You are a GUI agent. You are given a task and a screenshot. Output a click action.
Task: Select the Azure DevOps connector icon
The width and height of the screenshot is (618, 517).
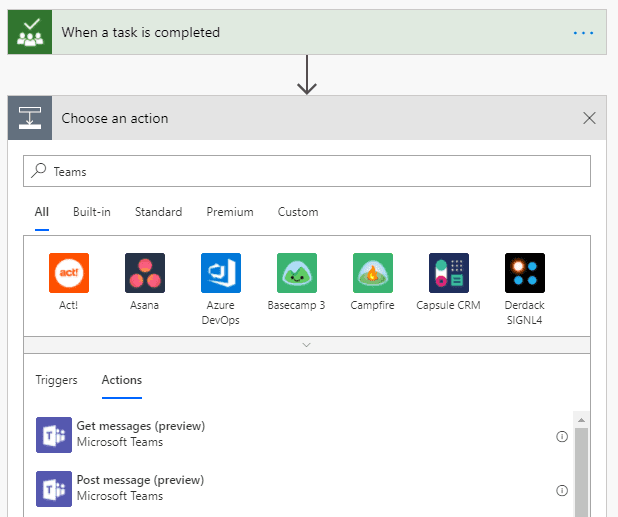pos(221,273)
